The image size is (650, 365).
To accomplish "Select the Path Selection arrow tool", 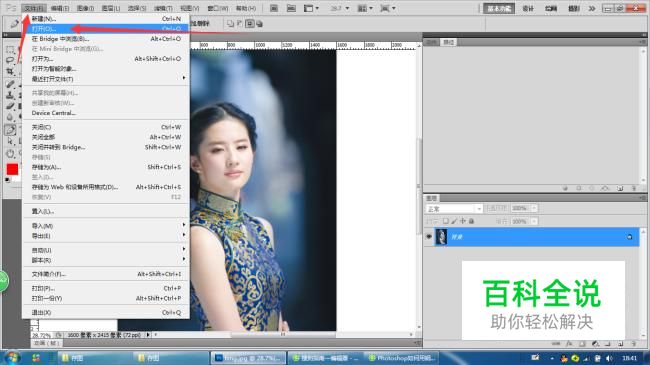I will pyautogui.click(x=10, y=142).
